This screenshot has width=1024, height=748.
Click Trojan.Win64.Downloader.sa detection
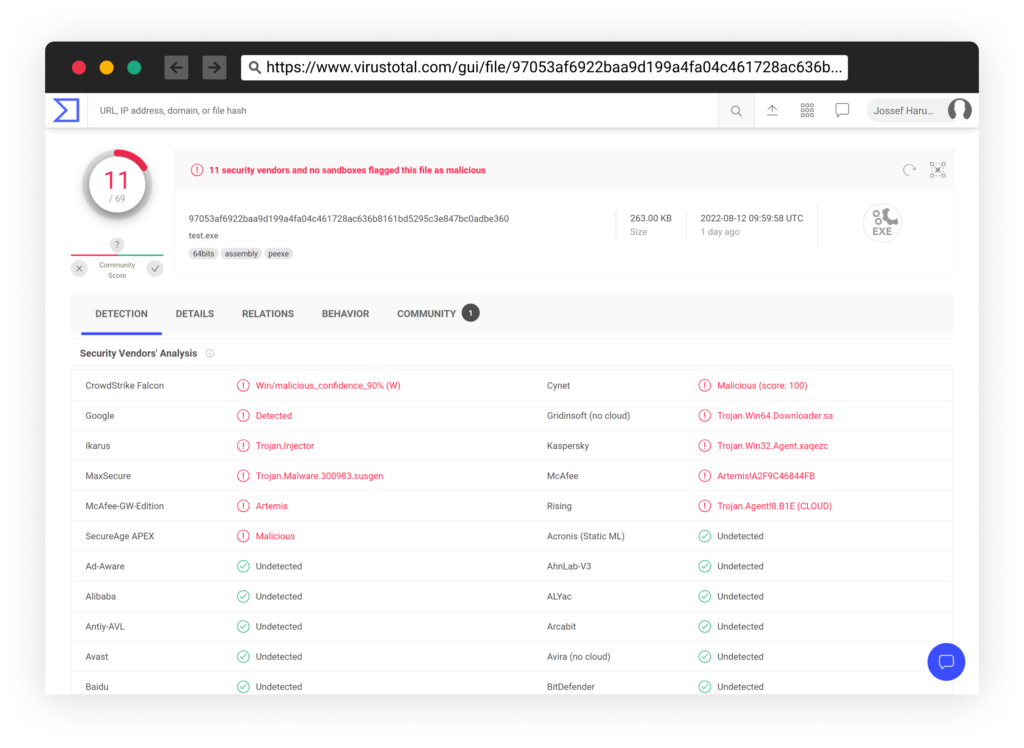775,415
